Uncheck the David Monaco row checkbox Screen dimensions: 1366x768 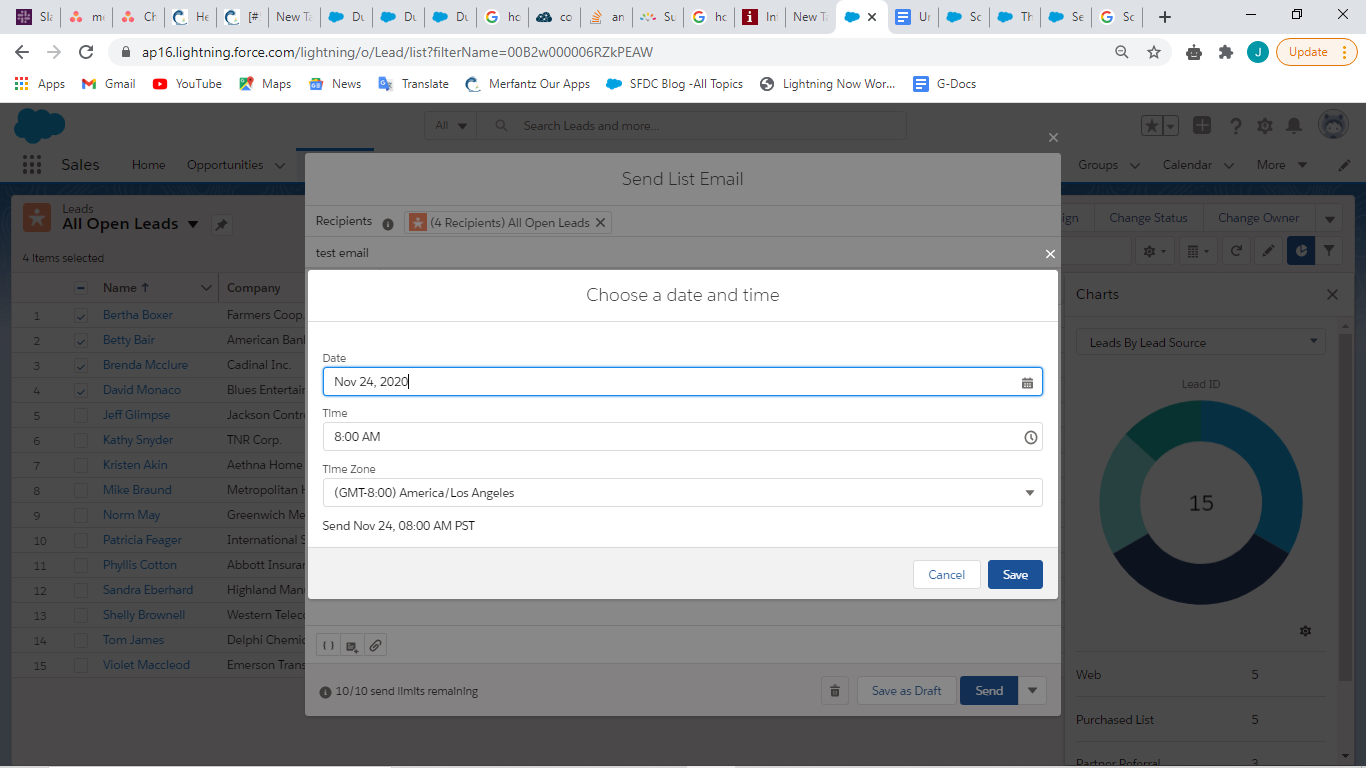pos(81,390)
